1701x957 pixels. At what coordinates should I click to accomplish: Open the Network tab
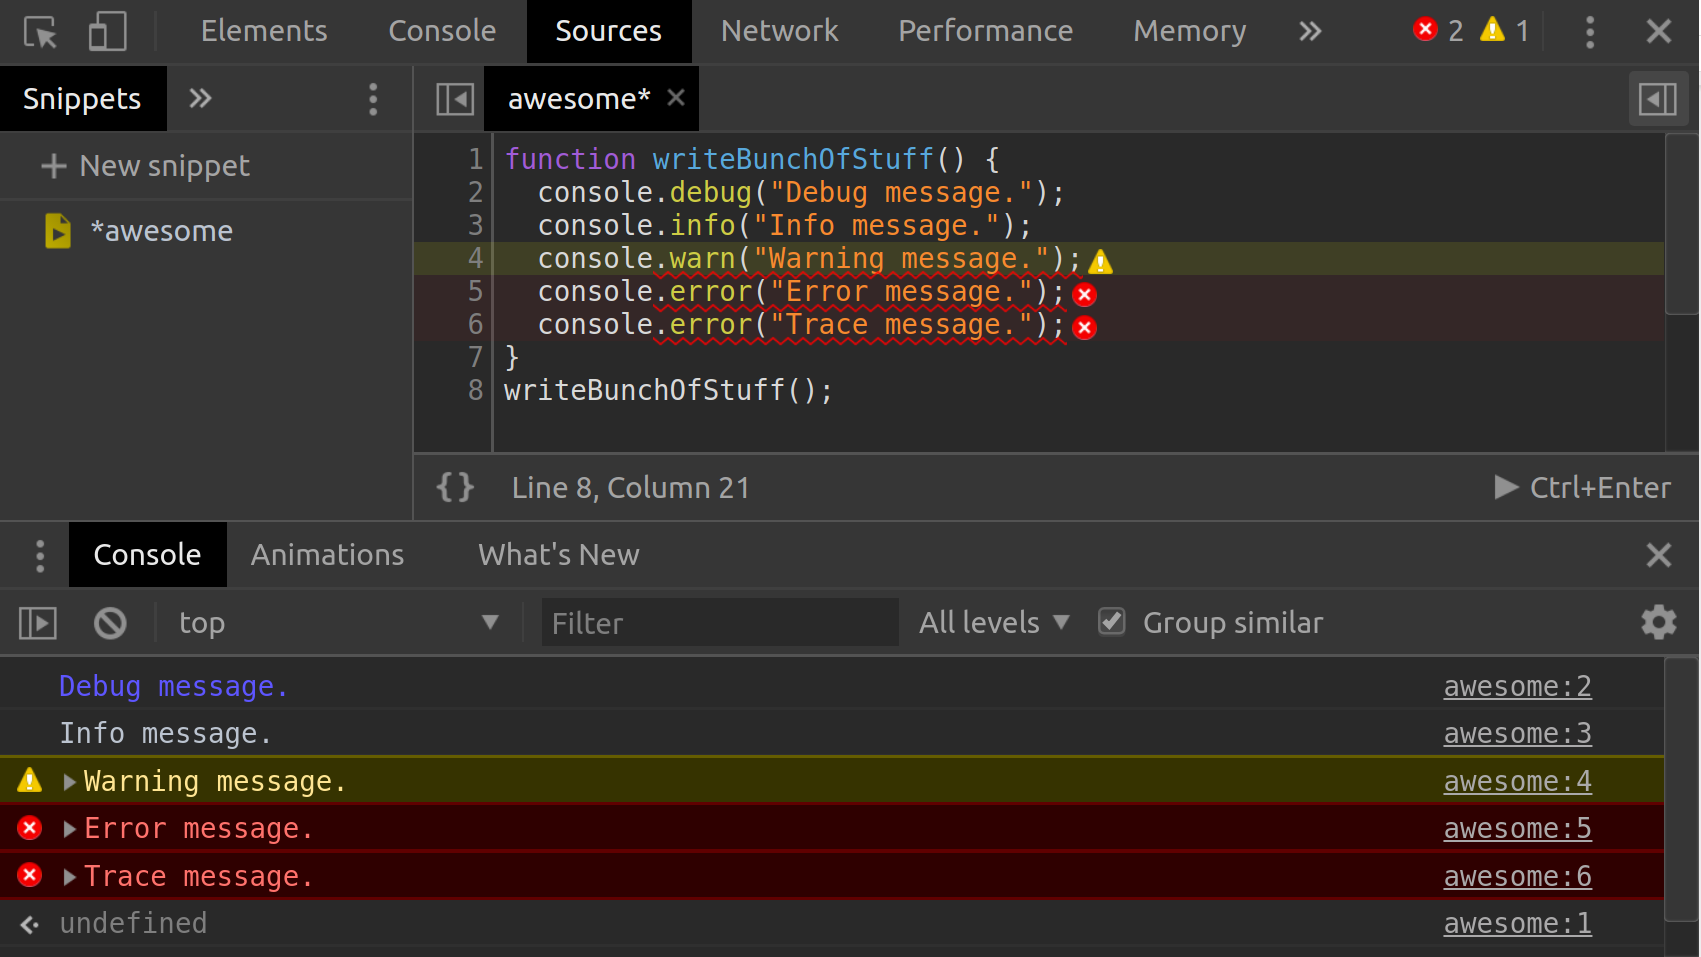click(780, 31)
